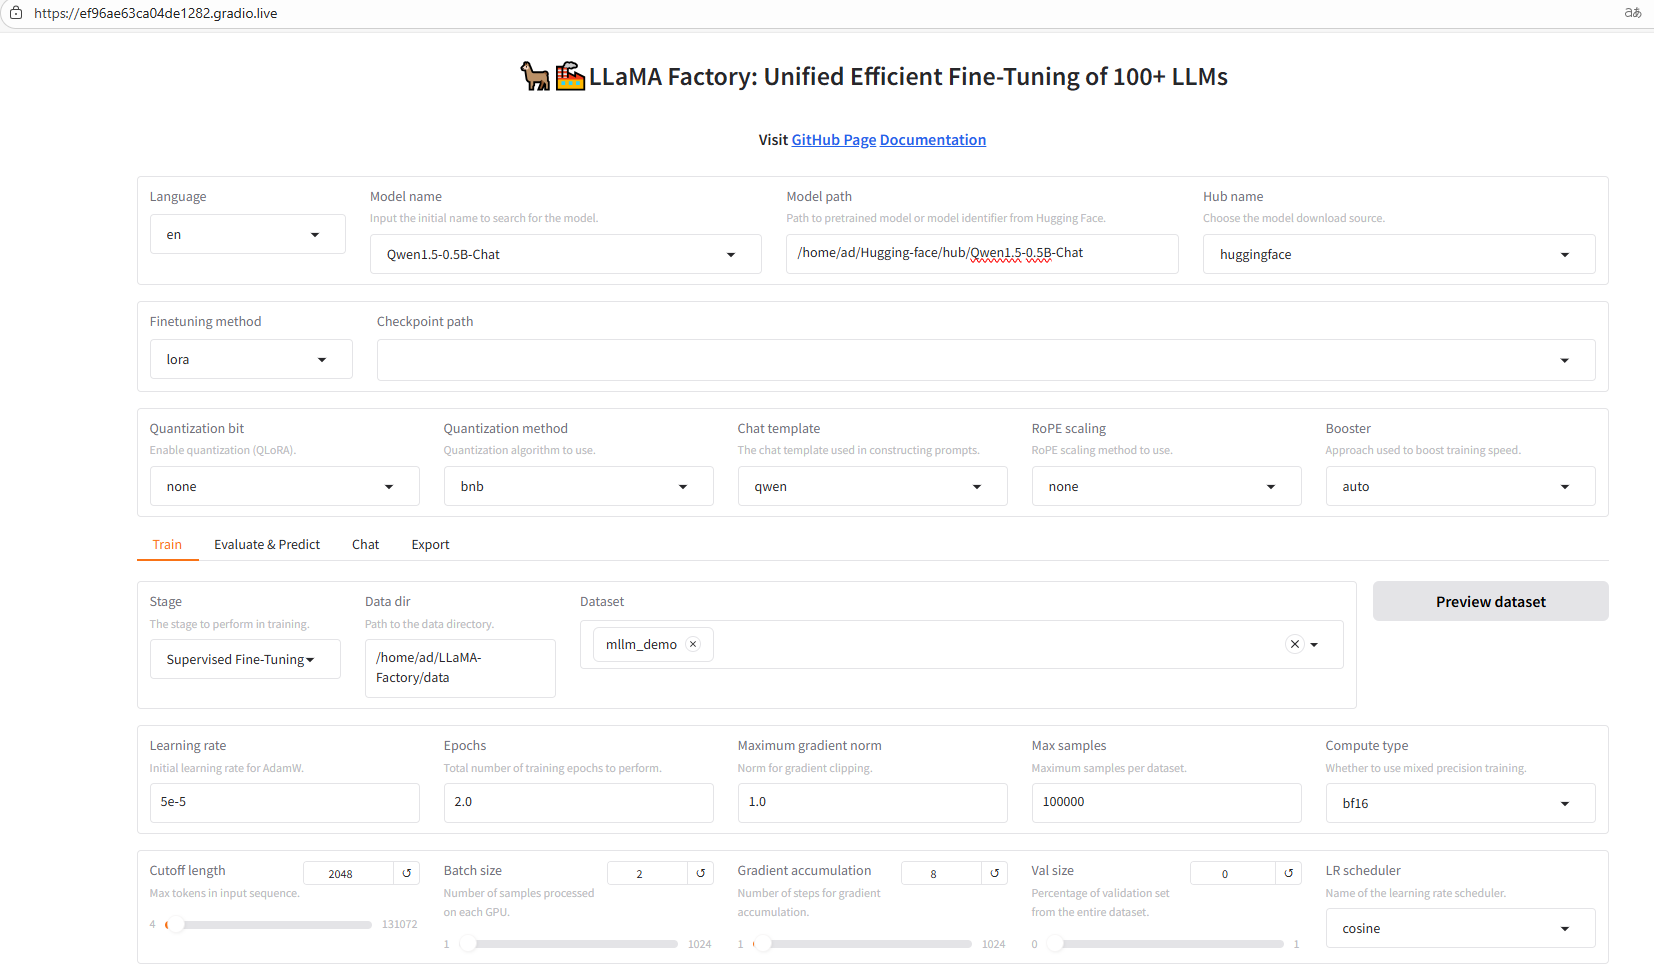Click the site lock icon in address bar
This screenshot has height=976, width=1654.
[16, 13]
